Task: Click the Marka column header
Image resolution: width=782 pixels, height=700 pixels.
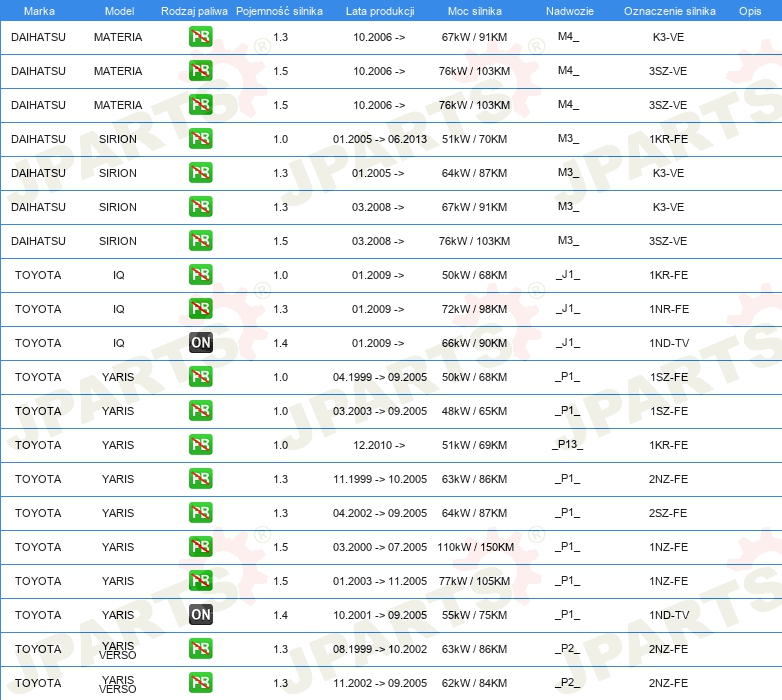Action: coord(39,11)
